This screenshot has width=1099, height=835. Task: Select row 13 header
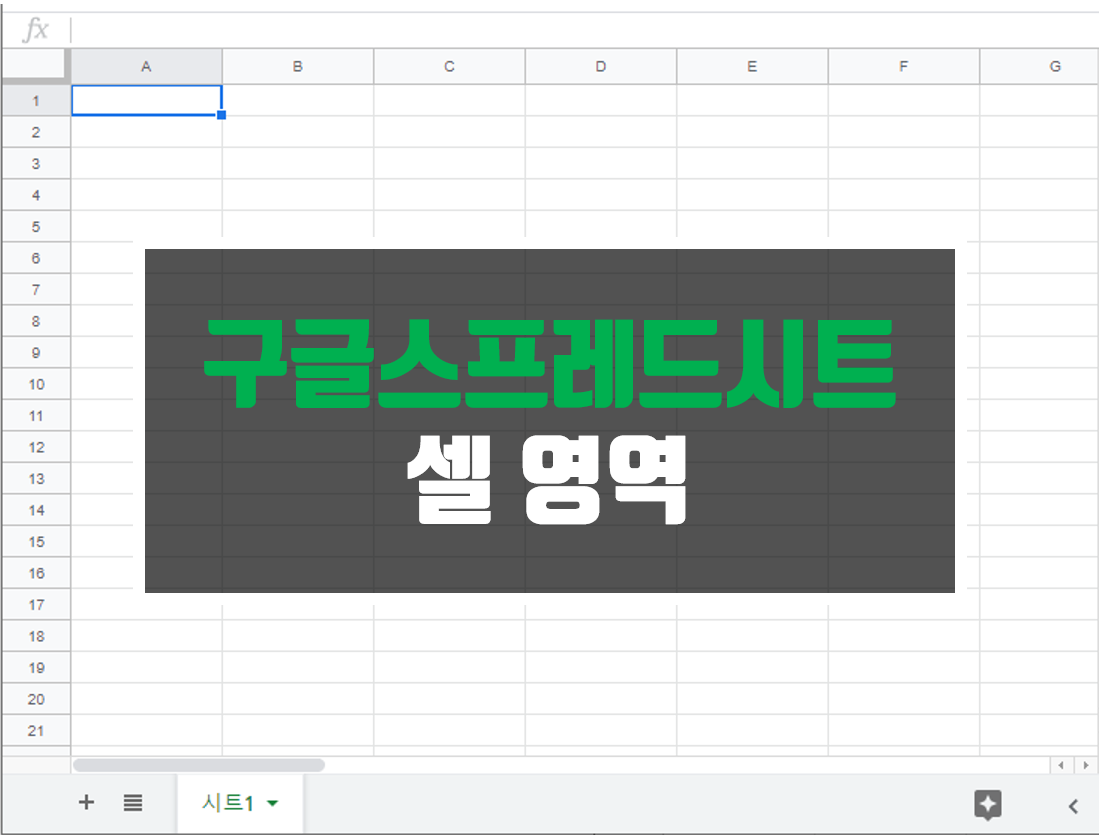click(36, 479)
